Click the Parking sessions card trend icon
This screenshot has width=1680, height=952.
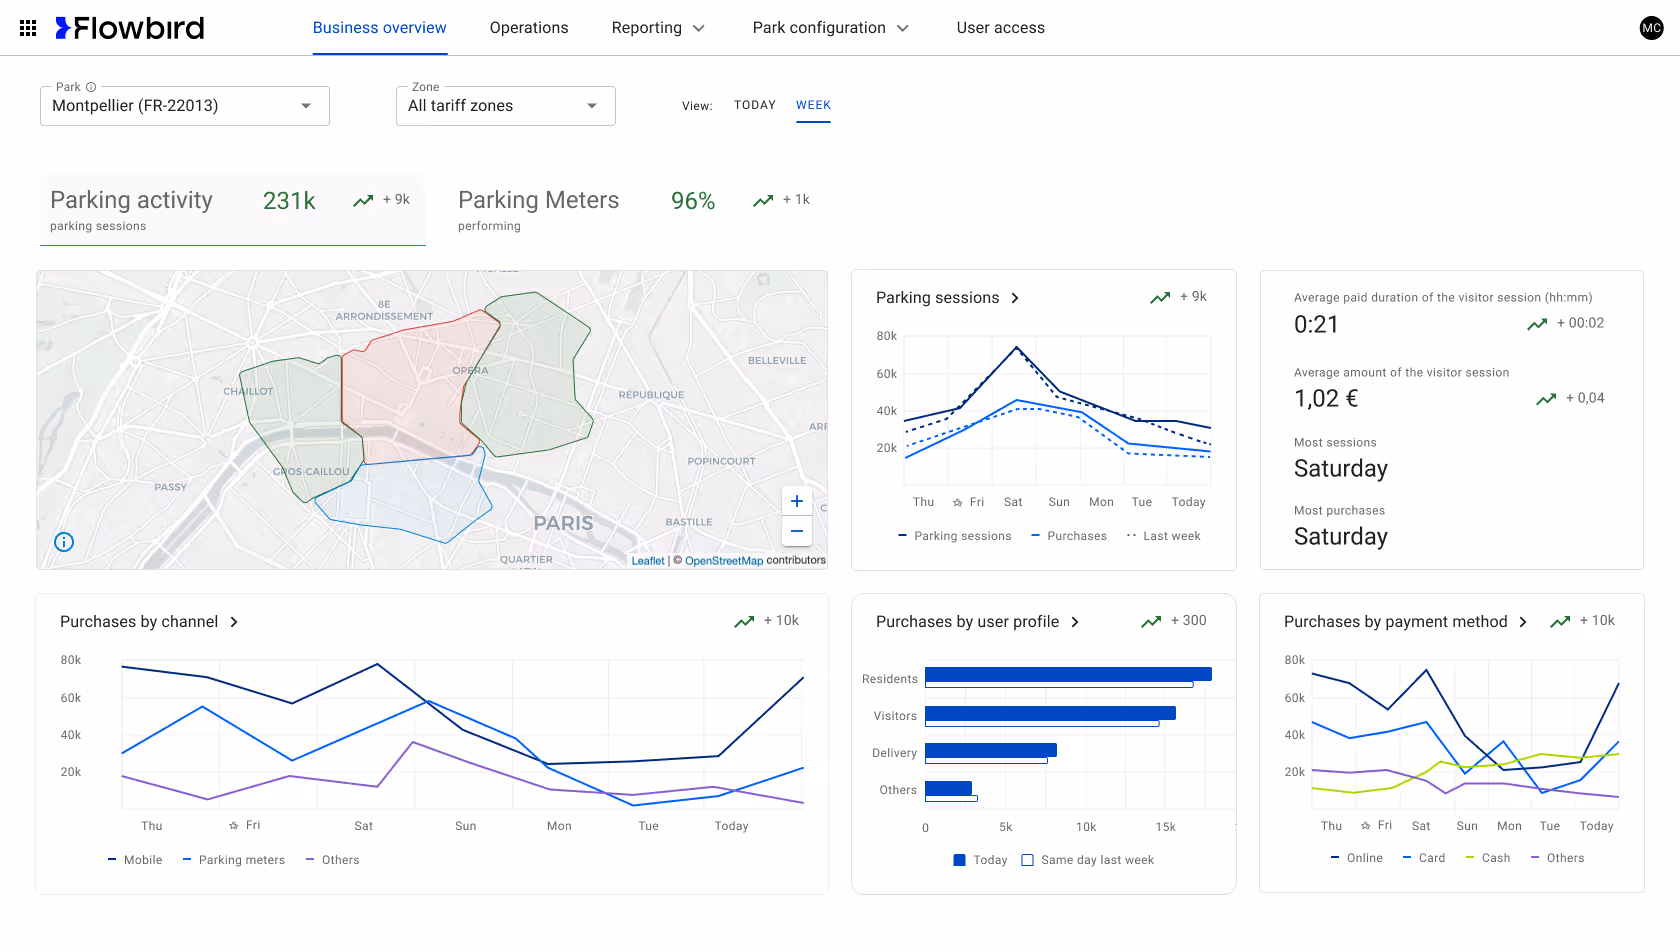tap(1160, 298)
